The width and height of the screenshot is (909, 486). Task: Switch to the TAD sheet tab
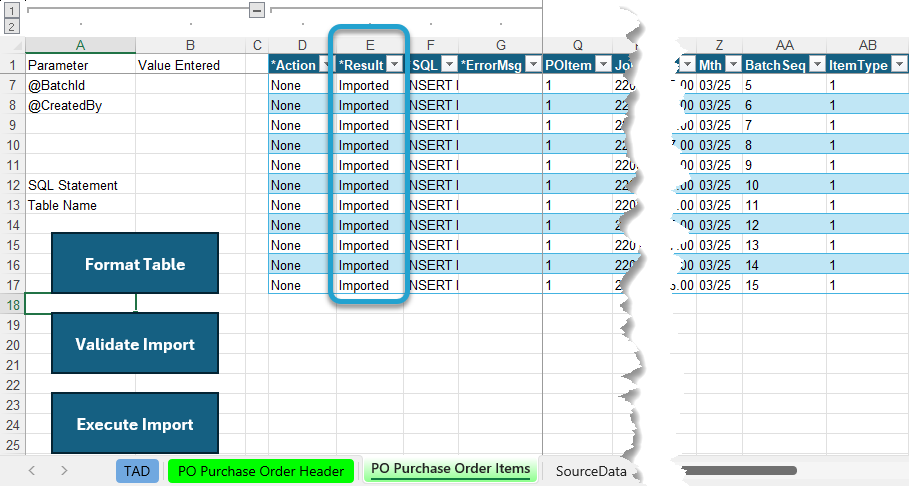click(137, 471)
